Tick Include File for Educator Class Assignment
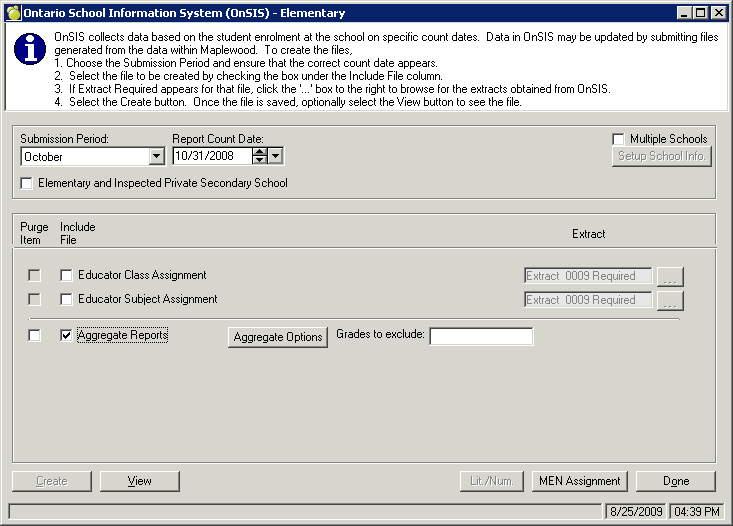The image size is (733, 526). coord(66,275)
